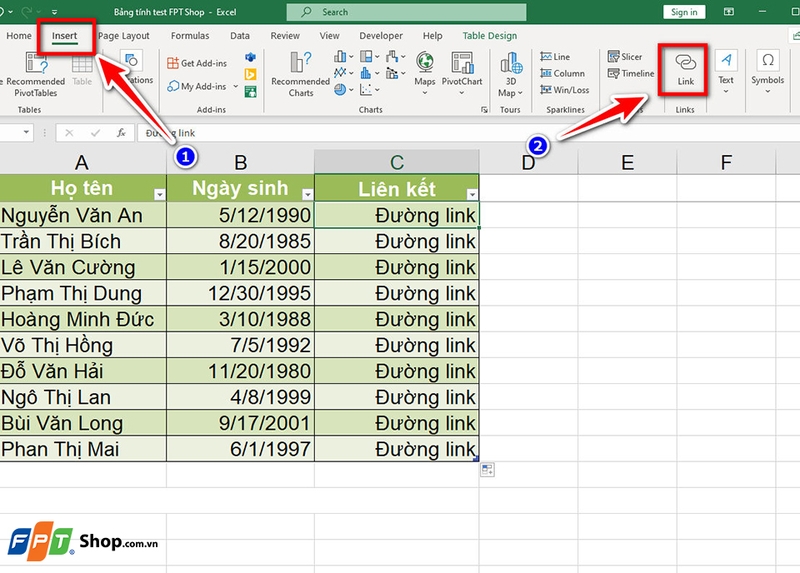The width and height of the screenshot is (800, 573).
Task: Switch to the Formulas tab
Action: point(190,36)
